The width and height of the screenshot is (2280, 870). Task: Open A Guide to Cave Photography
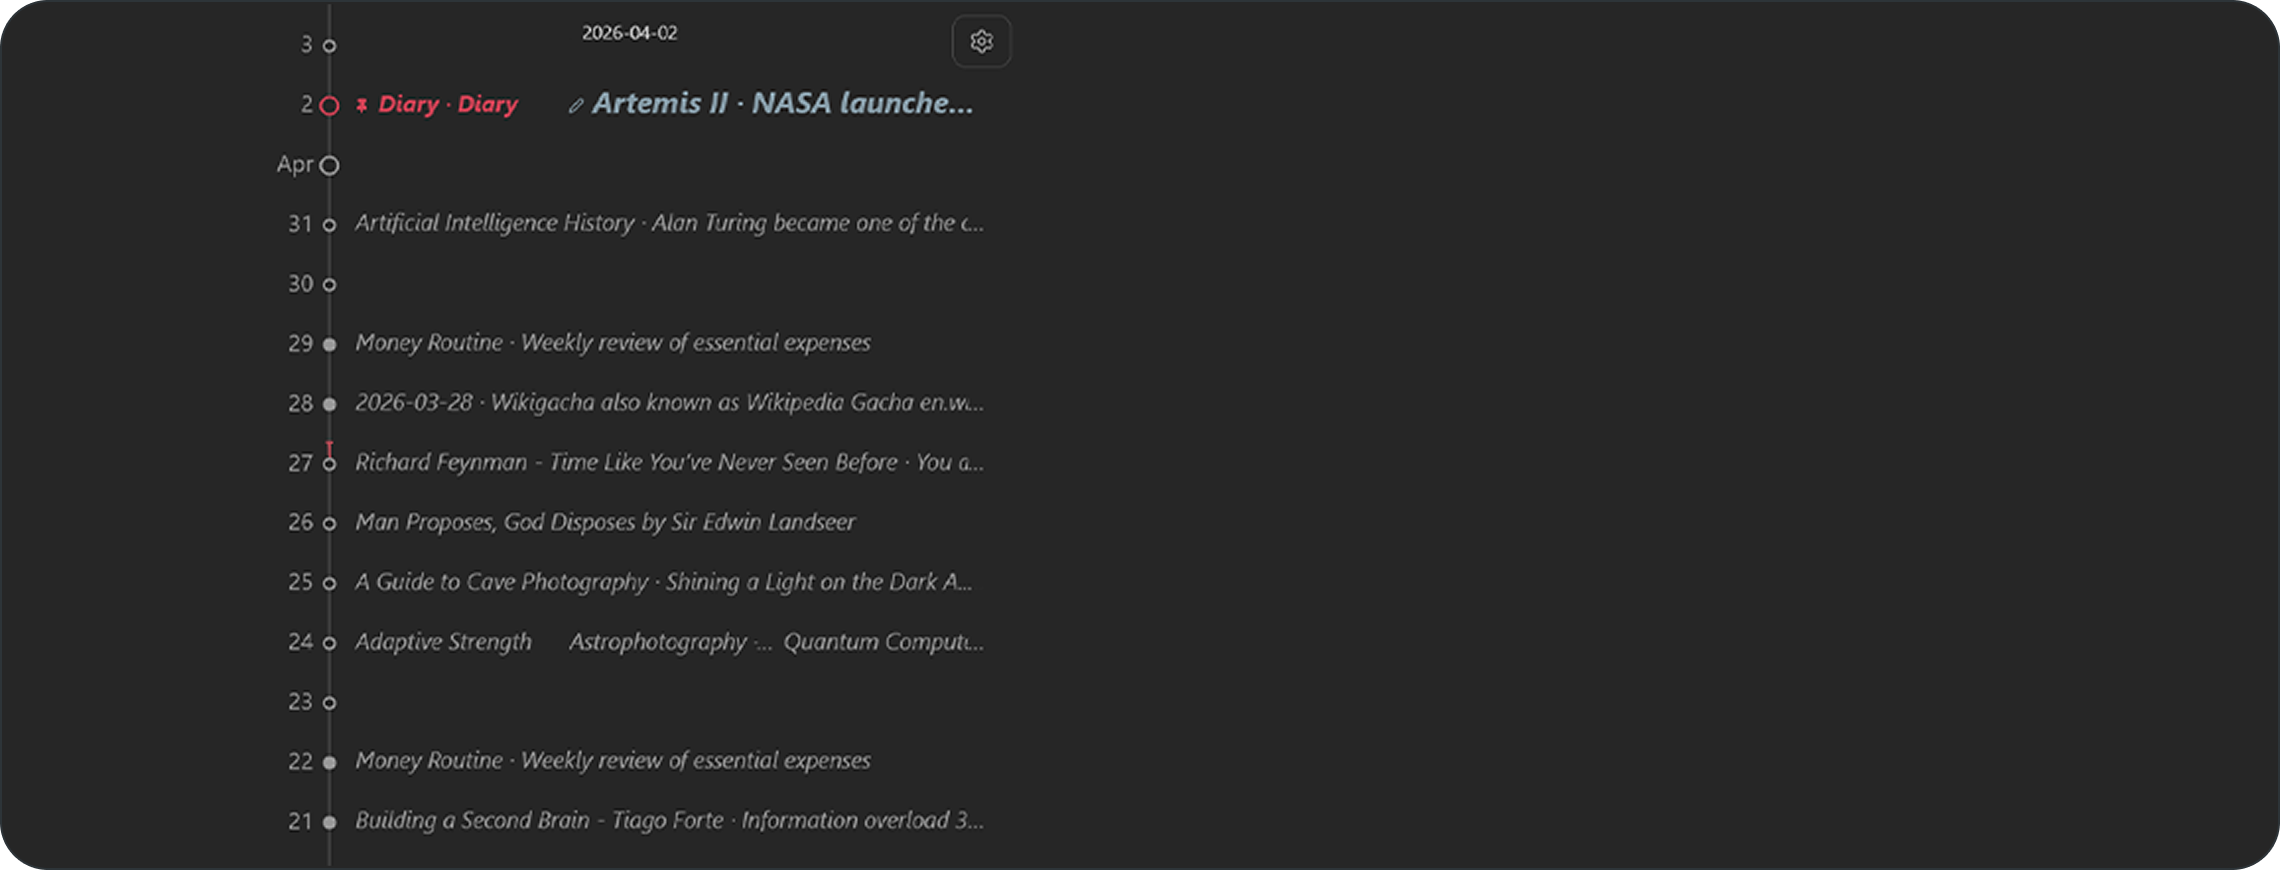coord(662,582)
